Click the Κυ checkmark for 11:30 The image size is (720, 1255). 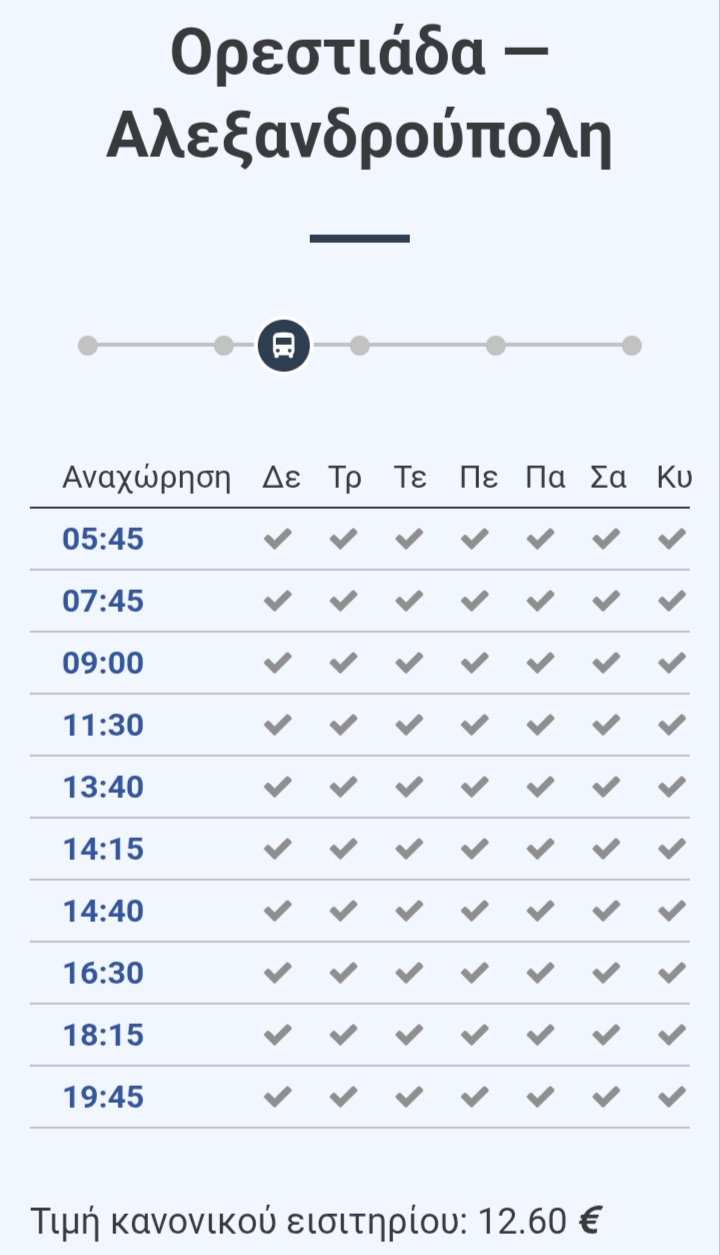point(672,725)
